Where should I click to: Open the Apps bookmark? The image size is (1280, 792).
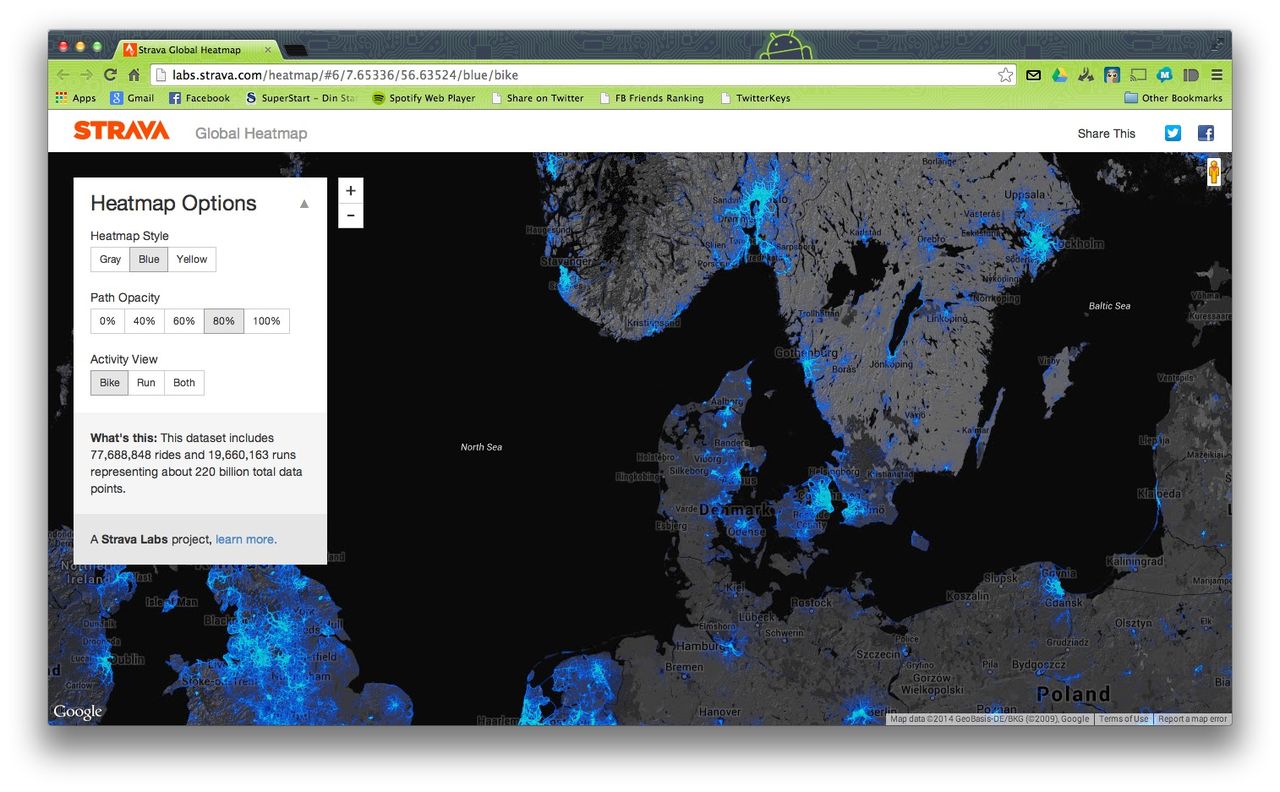76,98
